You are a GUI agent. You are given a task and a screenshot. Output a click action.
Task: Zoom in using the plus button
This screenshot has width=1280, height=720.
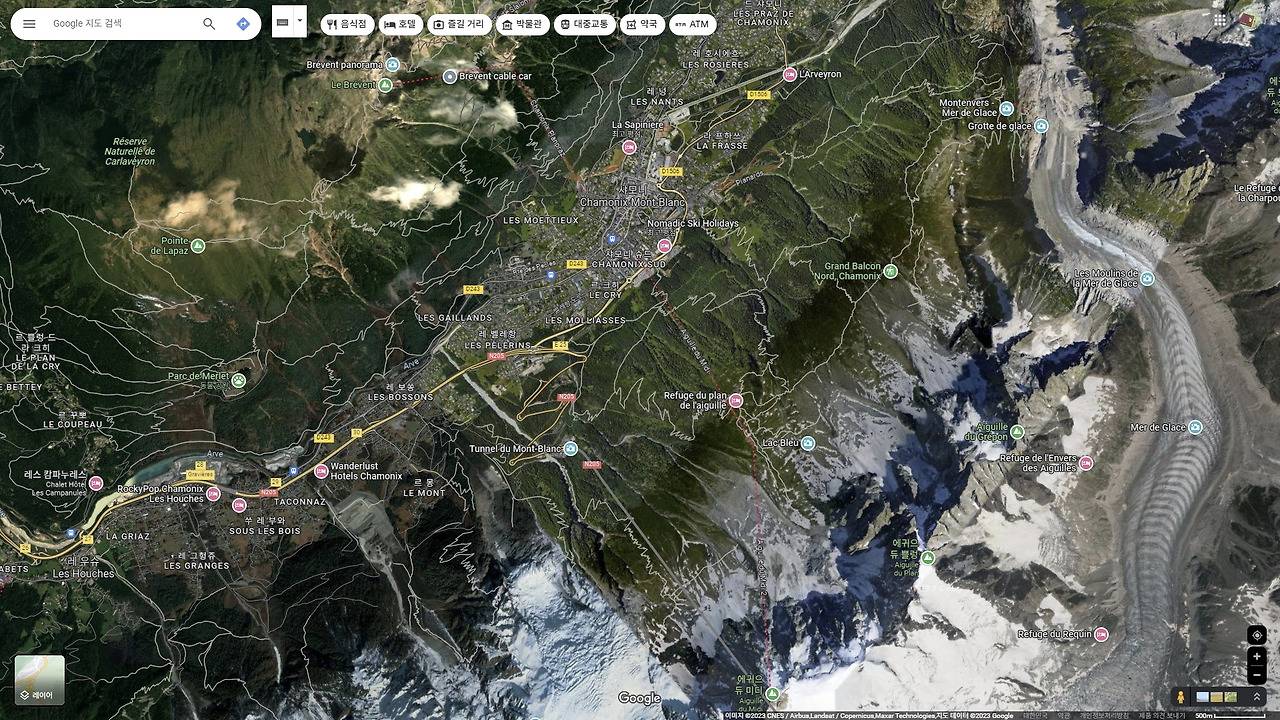[1256, 656]
